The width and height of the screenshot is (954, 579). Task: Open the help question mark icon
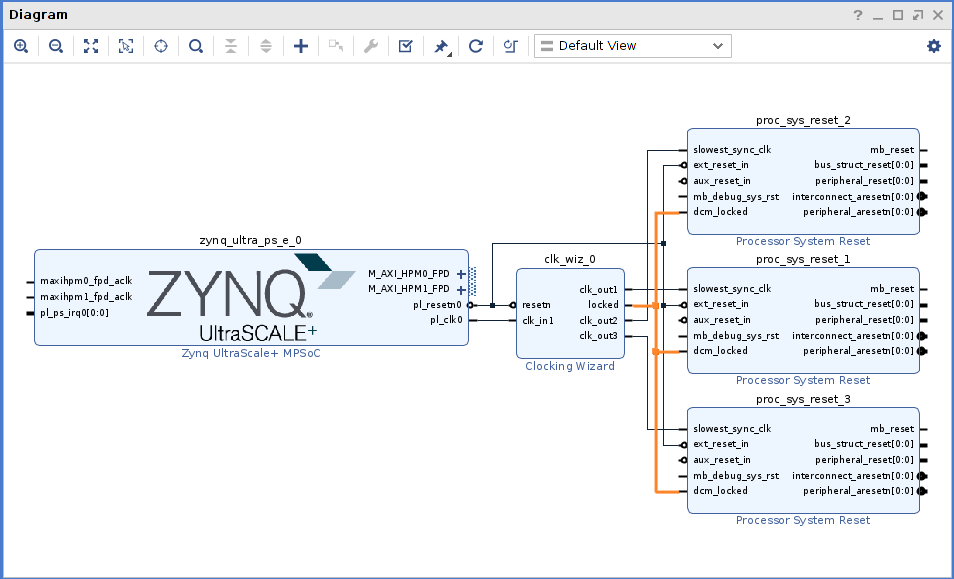(x=858, y=15)
